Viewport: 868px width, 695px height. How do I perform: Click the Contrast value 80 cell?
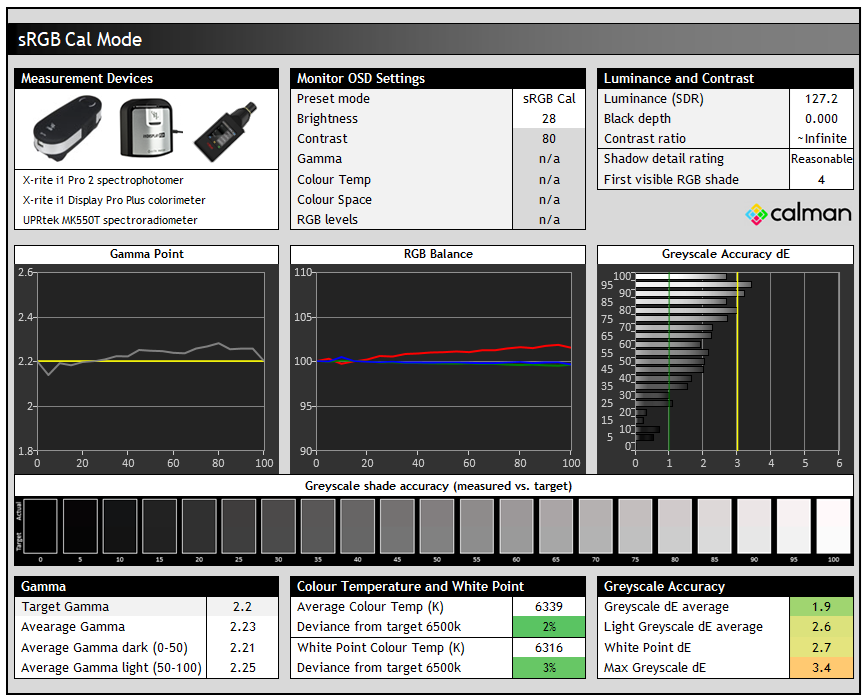548,139
